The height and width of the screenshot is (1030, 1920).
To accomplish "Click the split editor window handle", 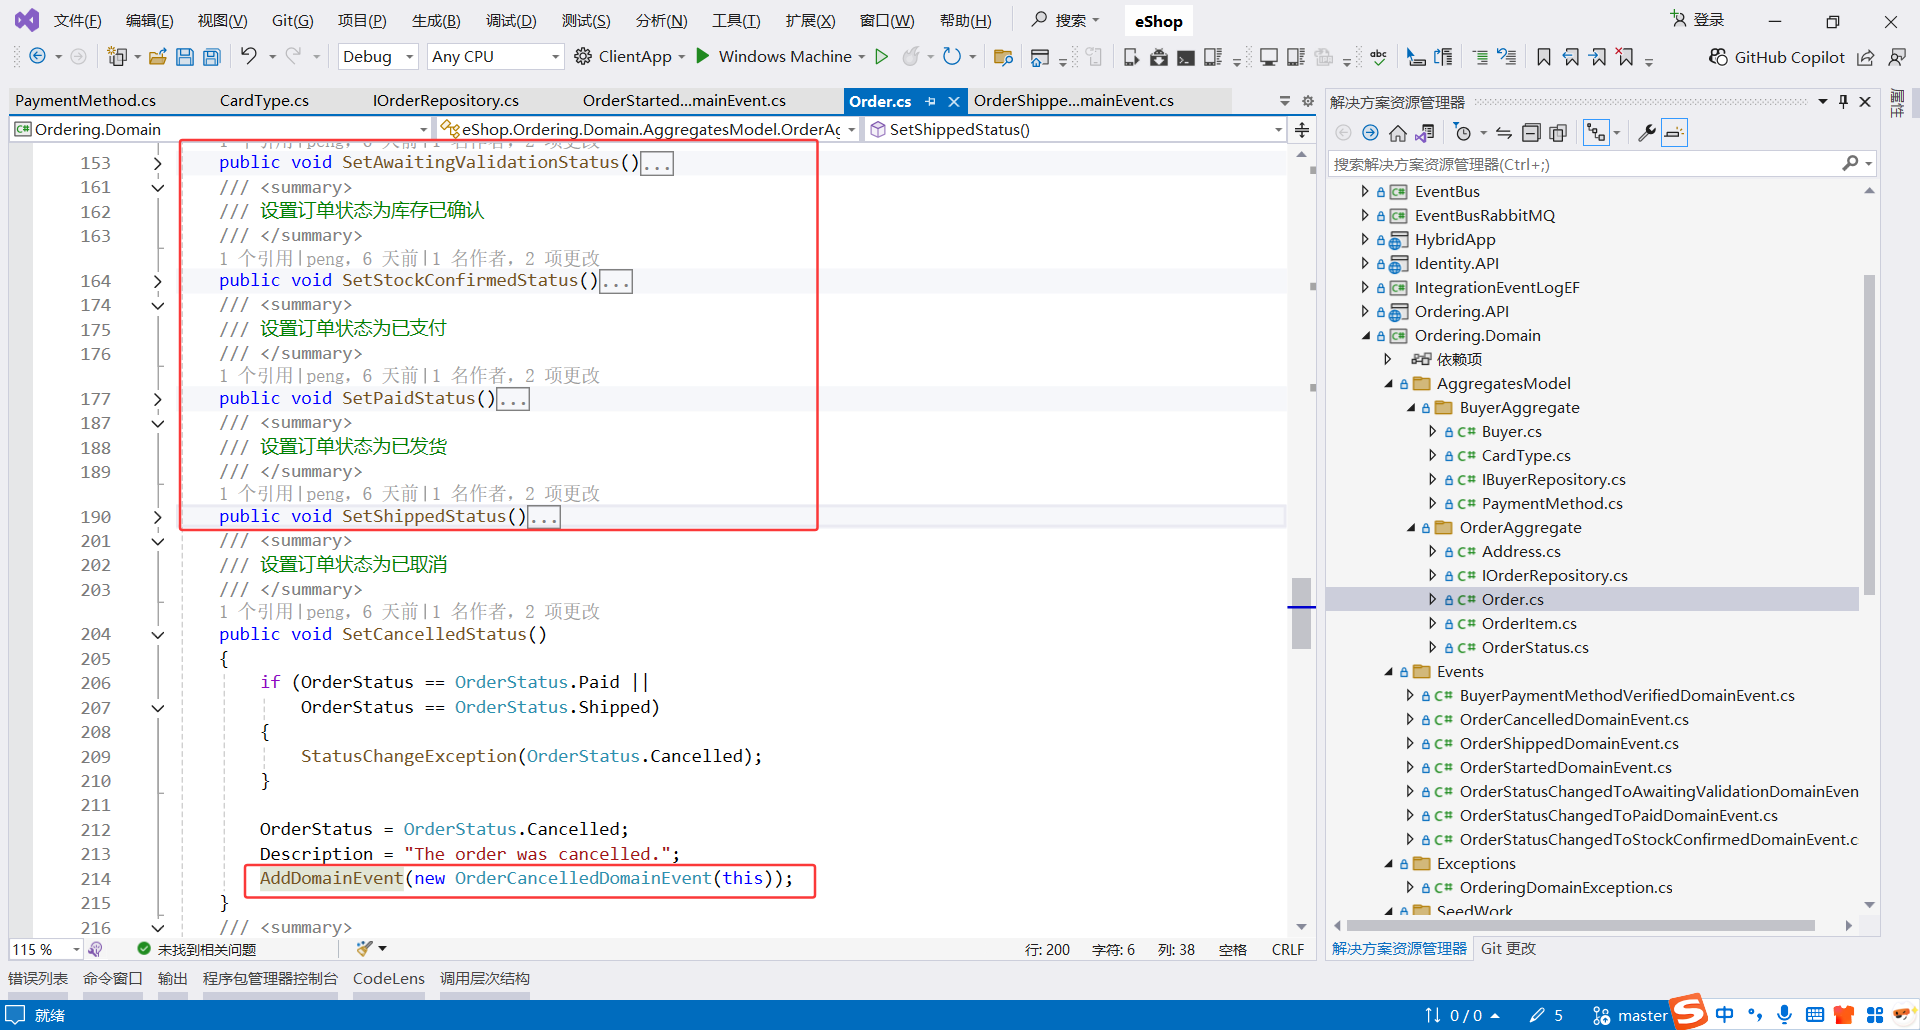I will [x=1302, y=130].
